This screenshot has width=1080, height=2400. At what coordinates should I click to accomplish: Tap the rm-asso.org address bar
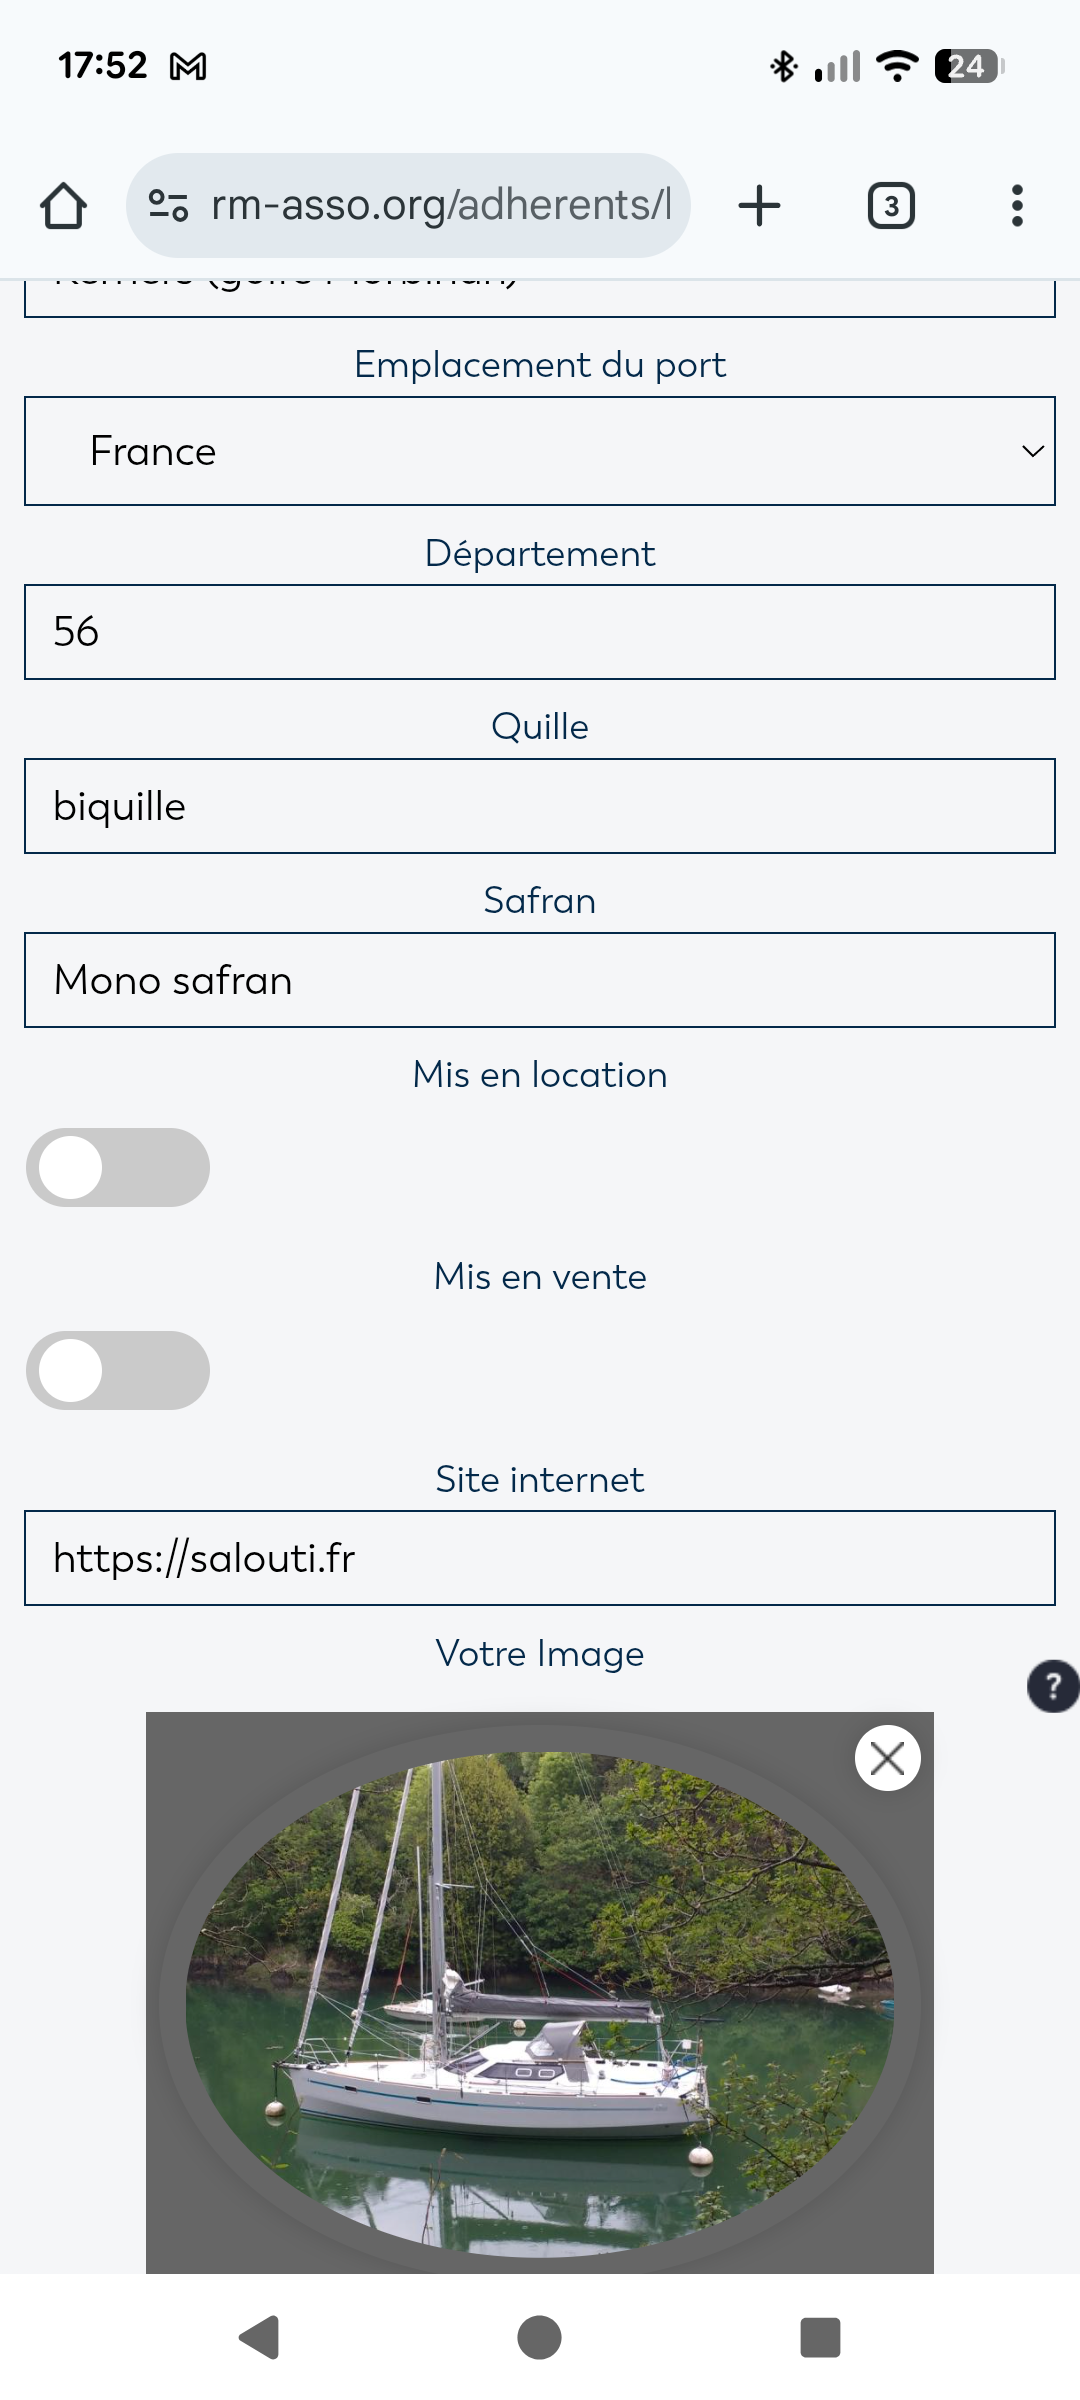pos(440,206)
